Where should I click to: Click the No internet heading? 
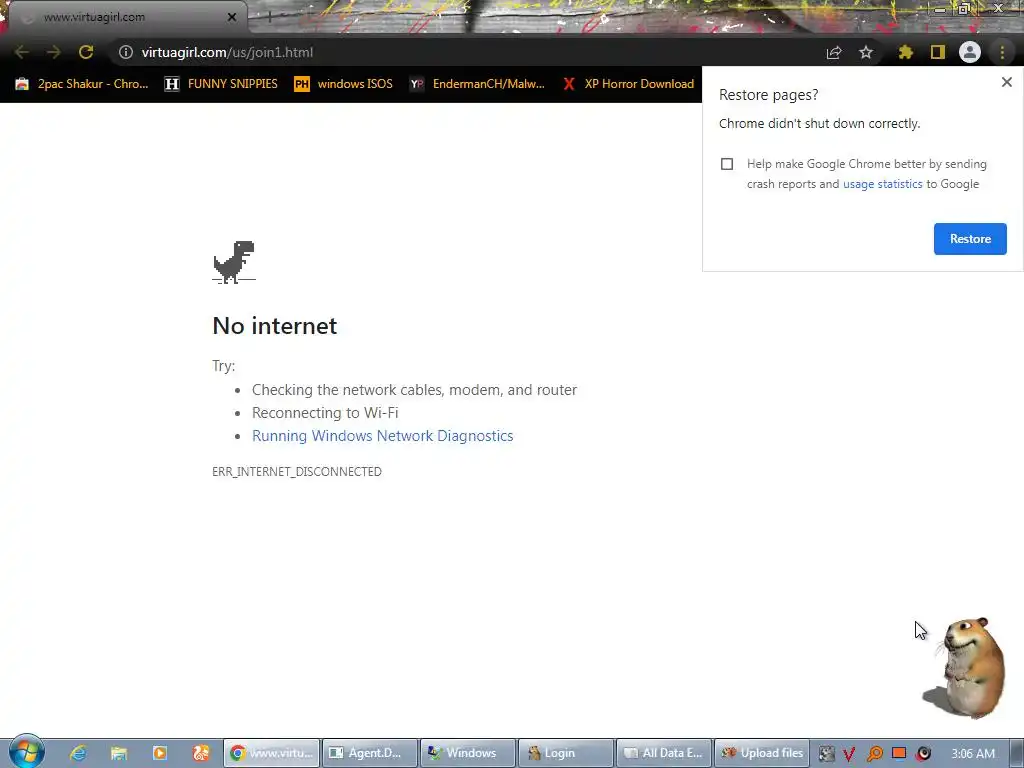pos(274,326)
